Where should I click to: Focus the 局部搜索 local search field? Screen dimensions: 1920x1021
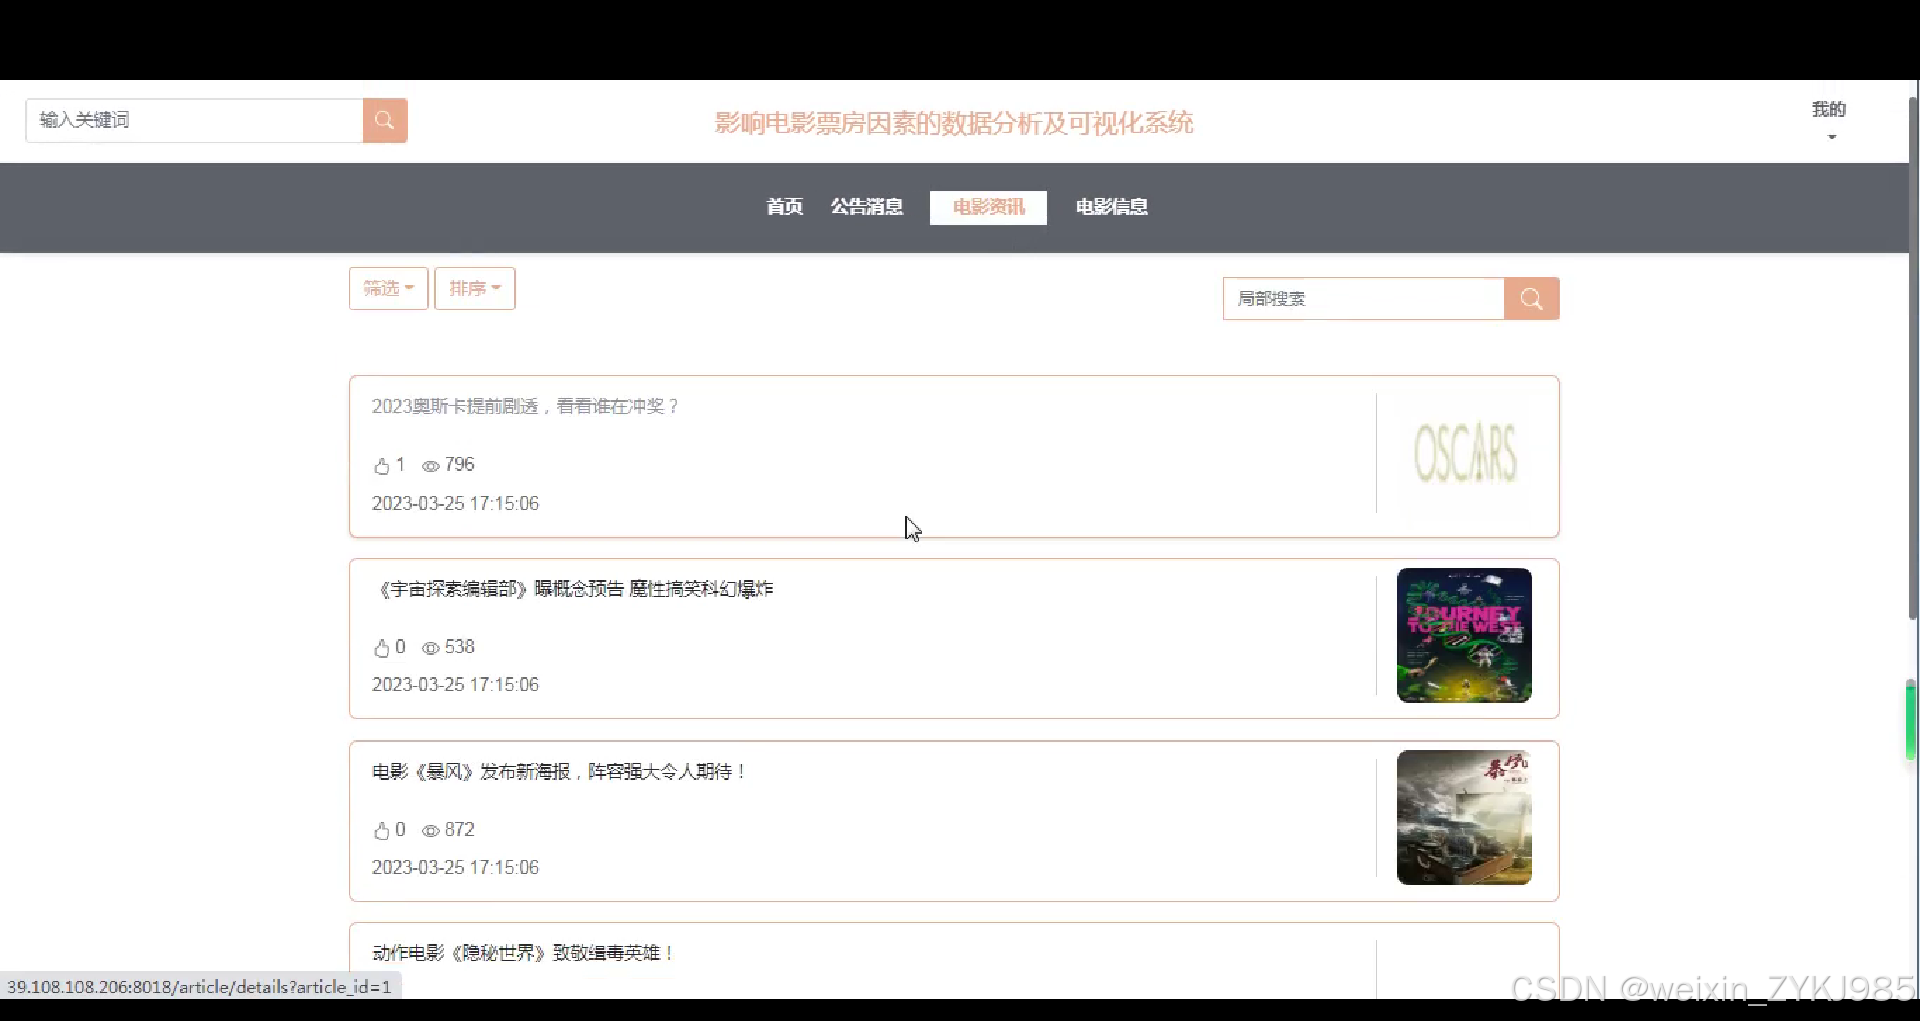click(1363, 299)
